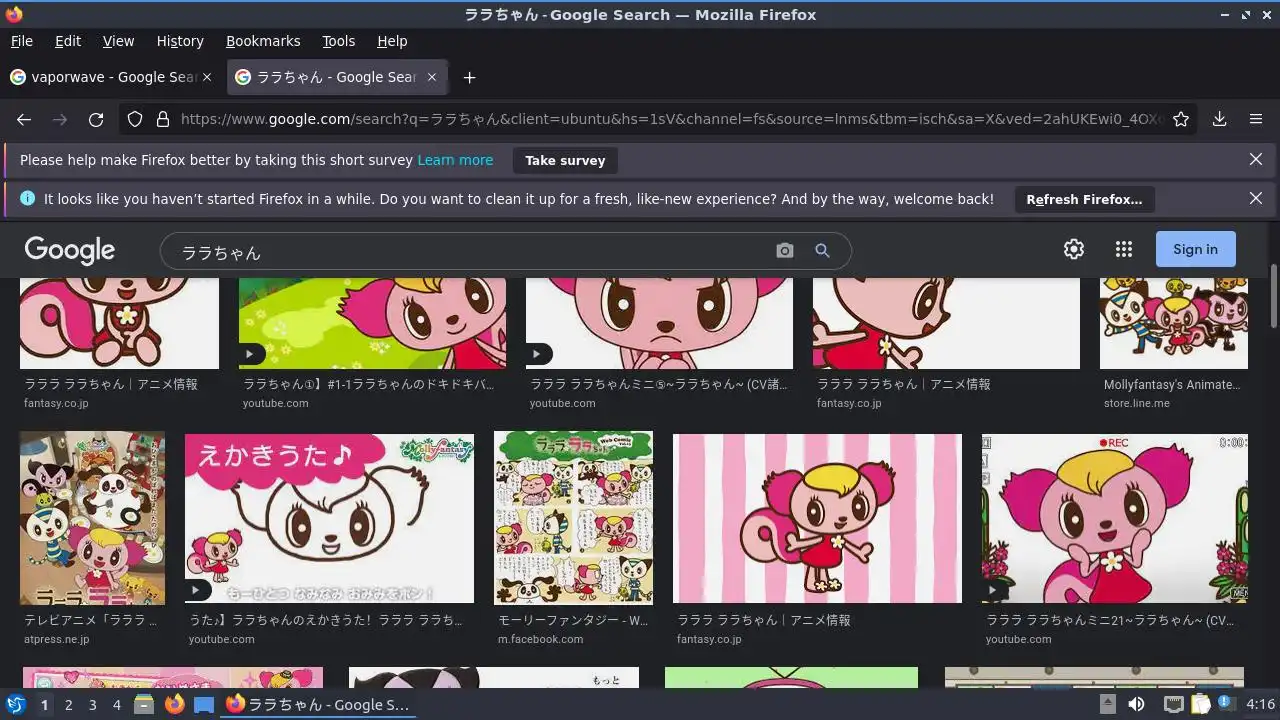Open the clipboard tray icon

pyautogui.click(x=1201, y=704)
